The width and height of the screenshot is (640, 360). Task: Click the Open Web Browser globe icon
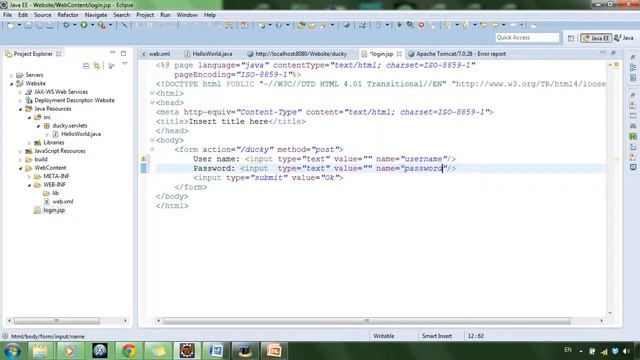[x=346, y=25]
